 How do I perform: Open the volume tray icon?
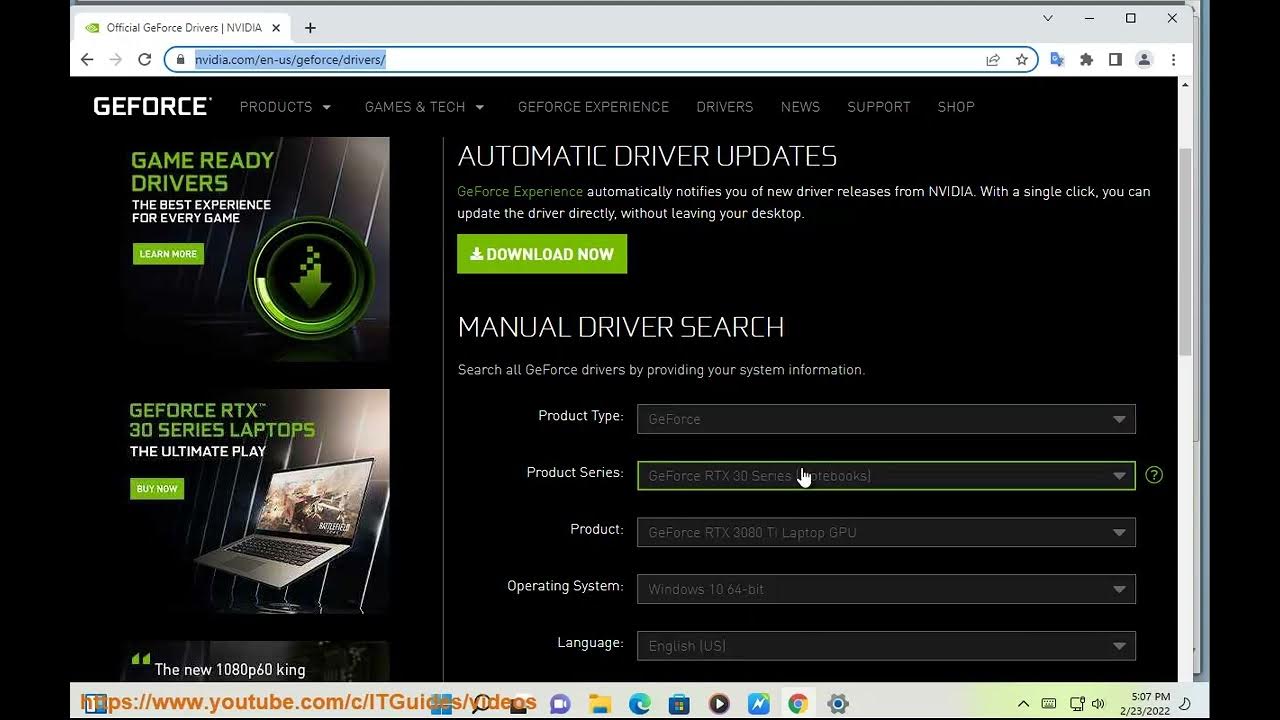[1099, 704]
